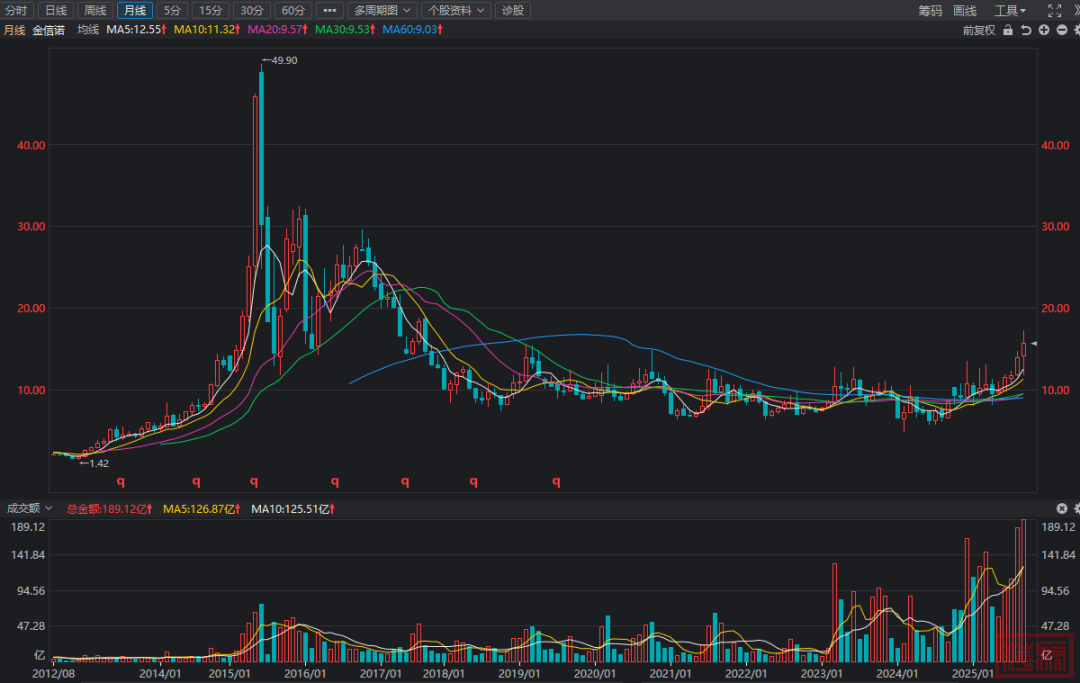Click the 前复权 adjustment button
This screenshot has height=683, width=1080.
click(979, 30)
